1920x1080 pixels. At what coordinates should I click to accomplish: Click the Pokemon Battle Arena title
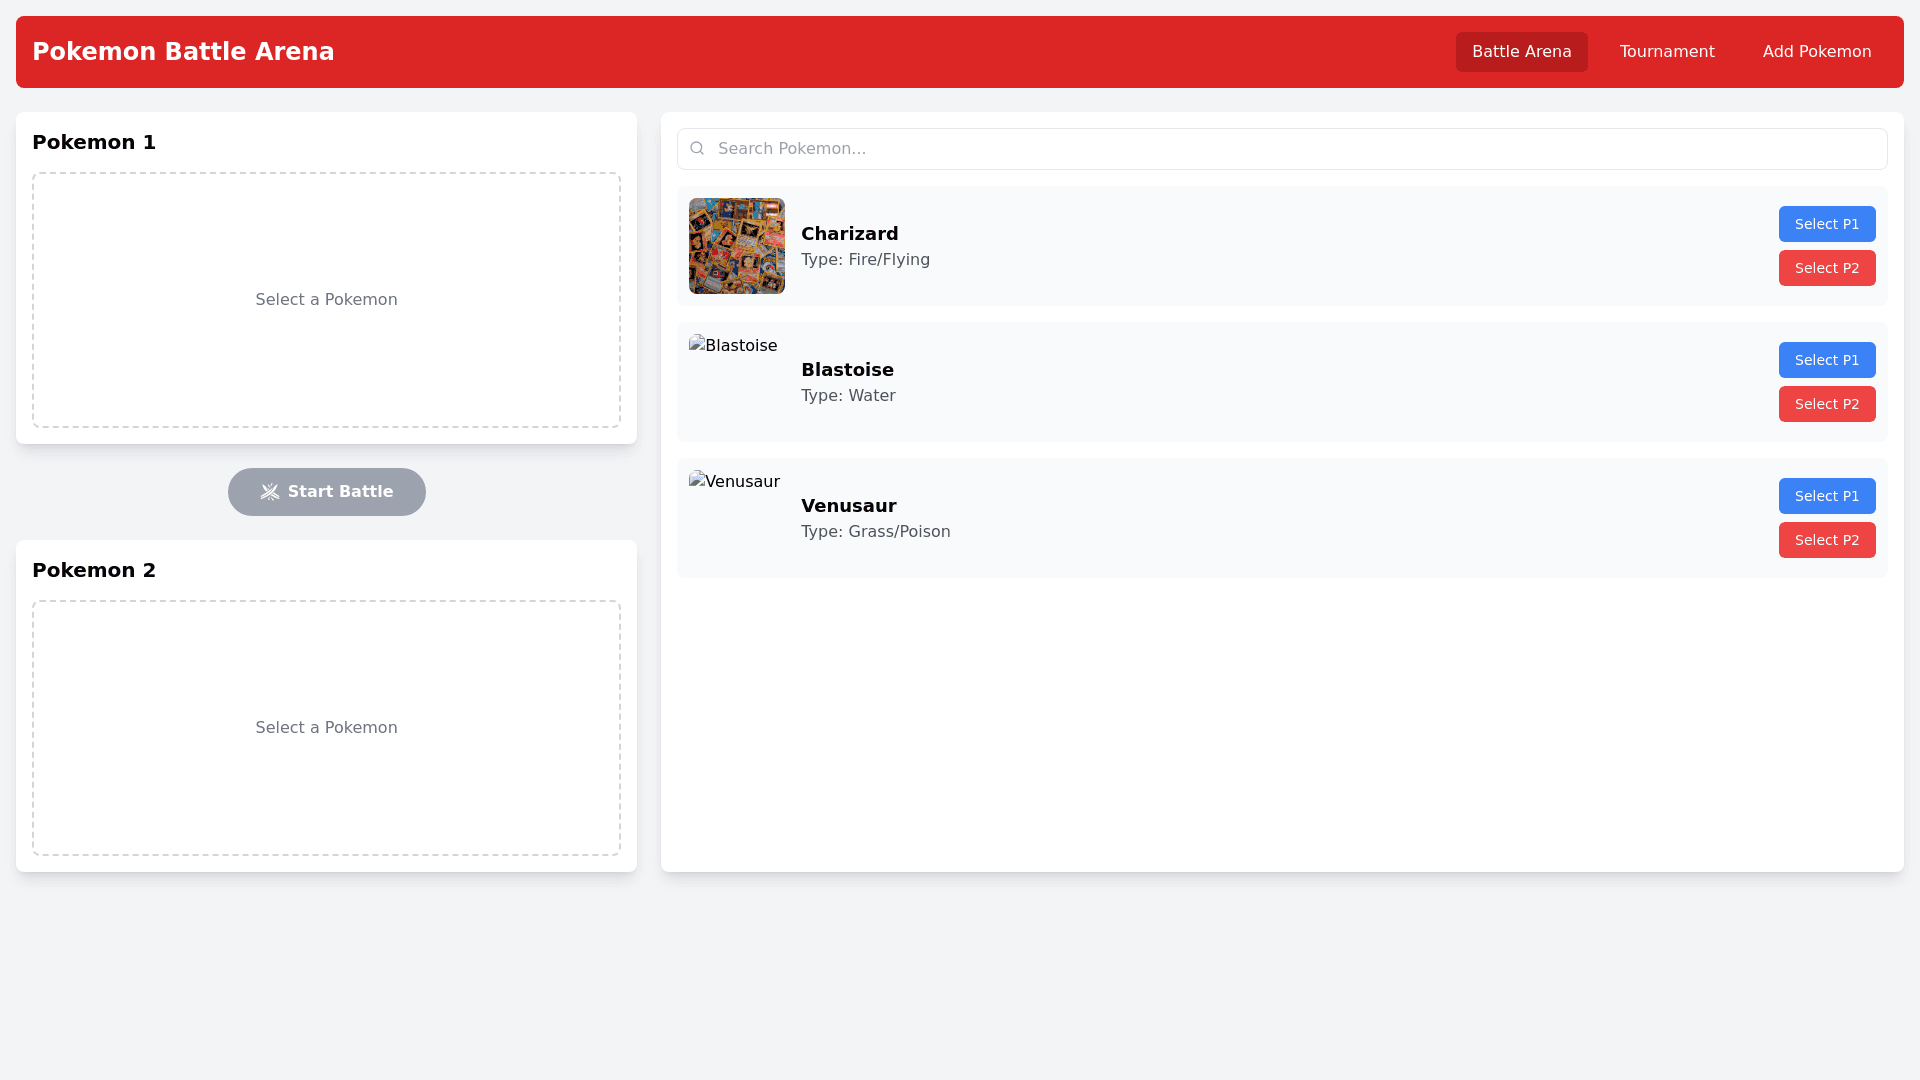(183, 52)
